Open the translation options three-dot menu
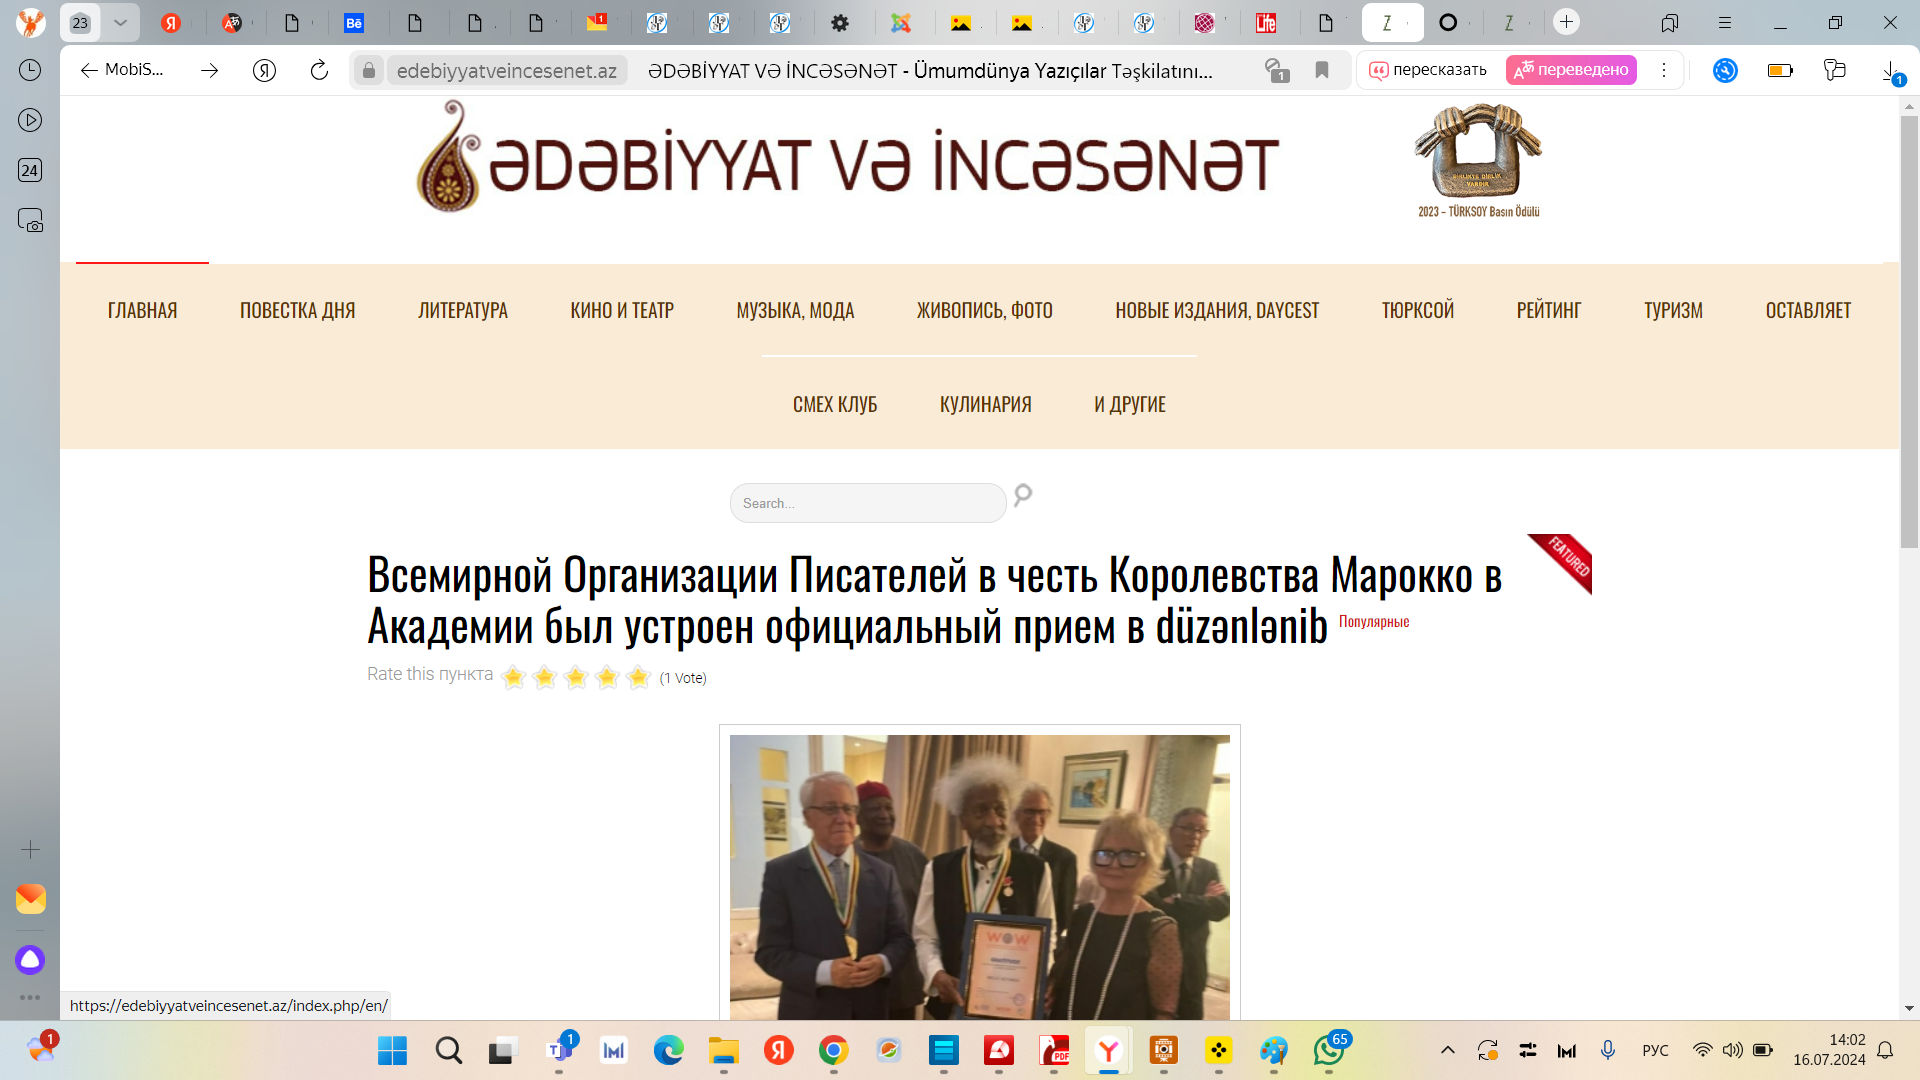Screen dimensions: 1920x1080 (1664, 70)
